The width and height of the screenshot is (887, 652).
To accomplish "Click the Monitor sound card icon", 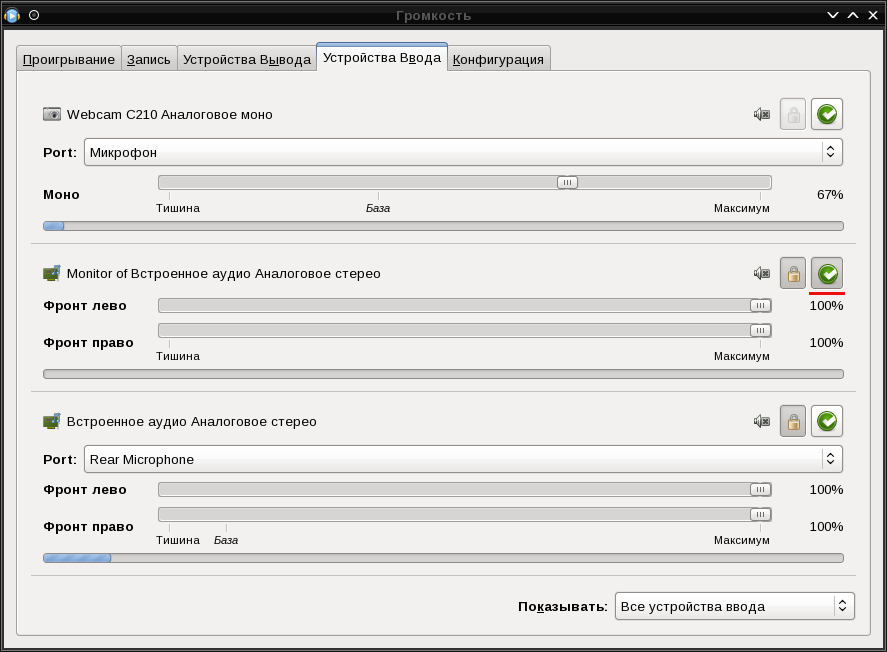I will coord(52,274).
